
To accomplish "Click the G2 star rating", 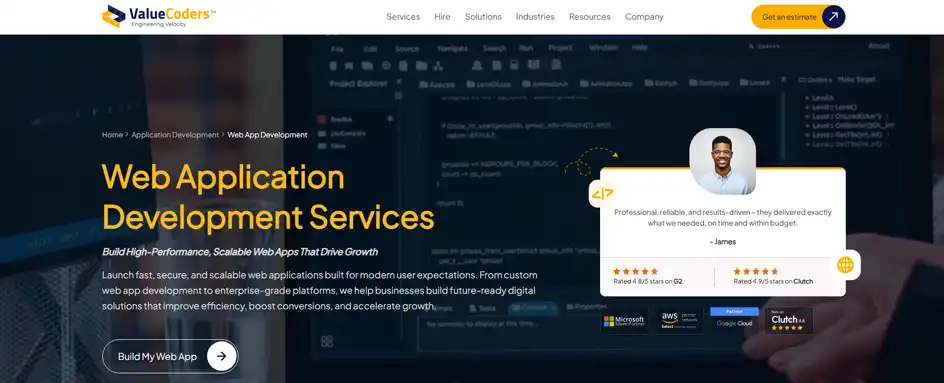I will [635, 272].
